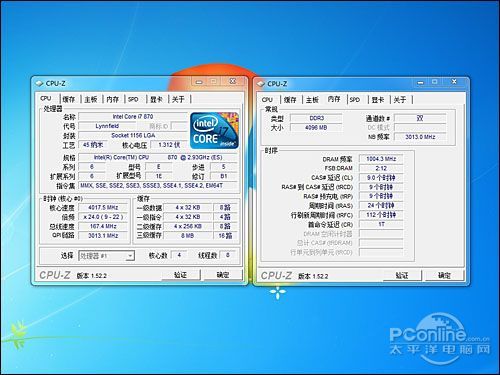Click the core speed value 4017.5 MHz

tap(103, 207)
